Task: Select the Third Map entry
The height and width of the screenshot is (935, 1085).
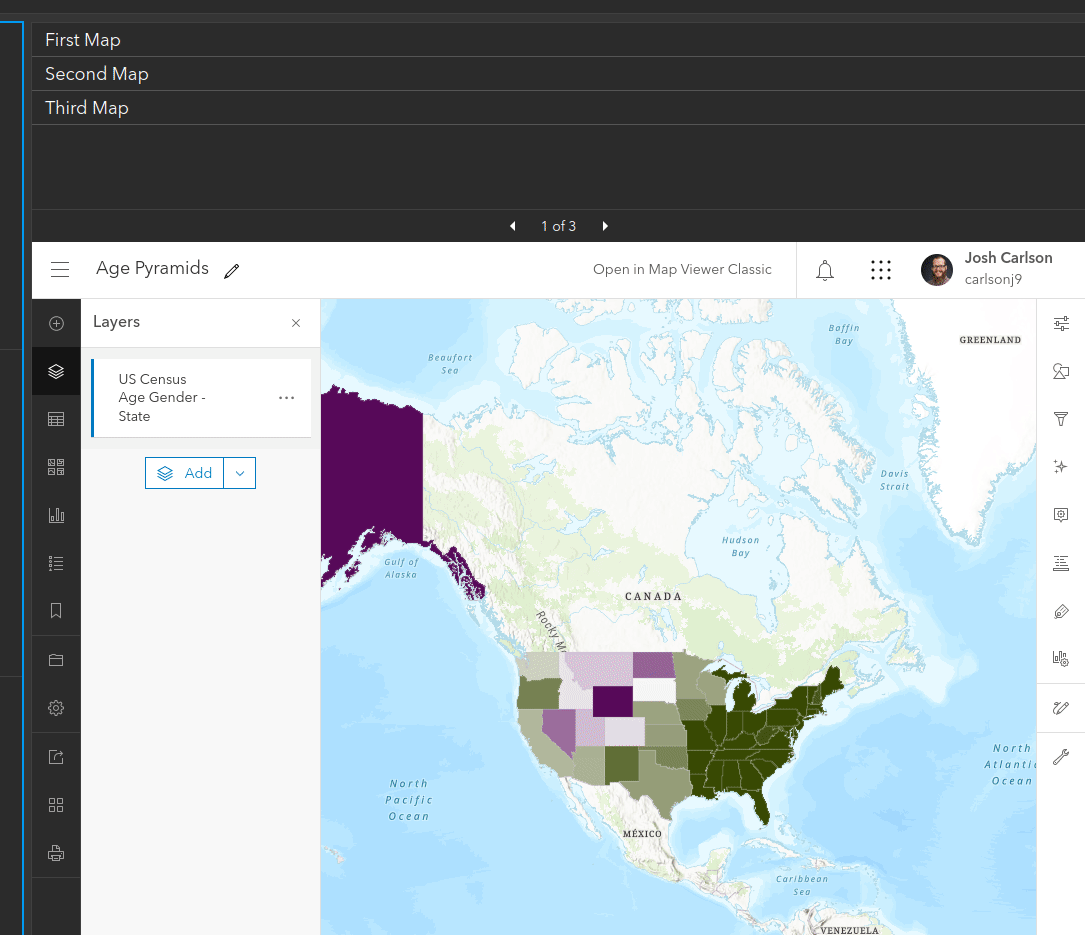Action: click(87, 108)
